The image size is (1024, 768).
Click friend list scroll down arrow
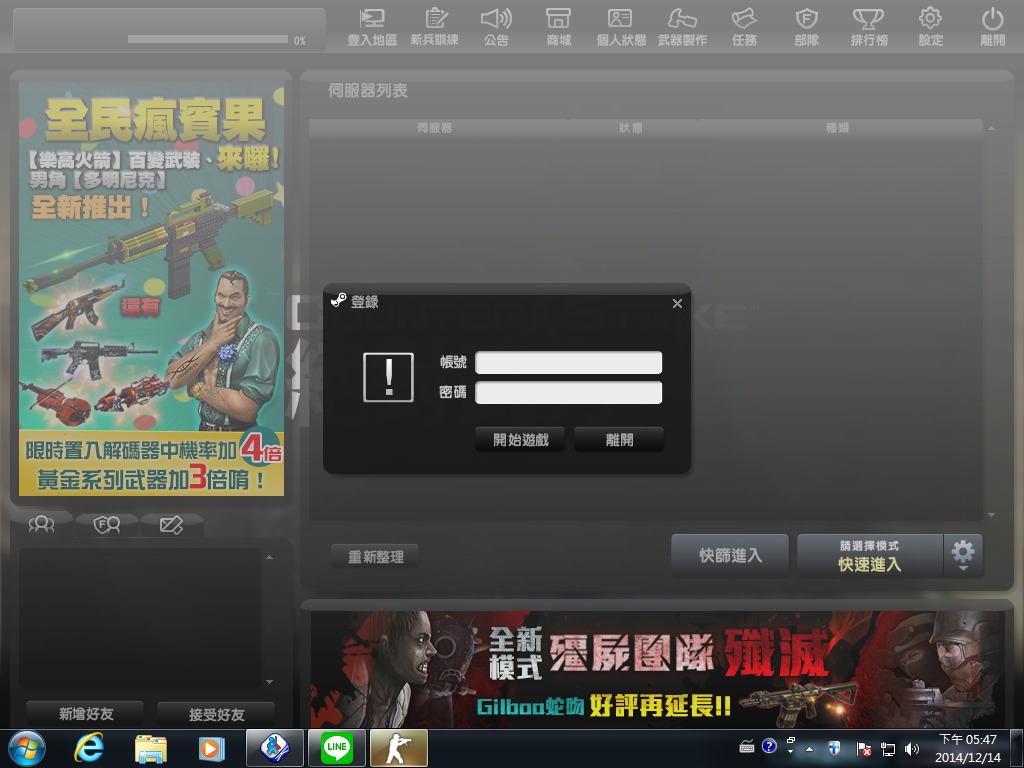269,682
